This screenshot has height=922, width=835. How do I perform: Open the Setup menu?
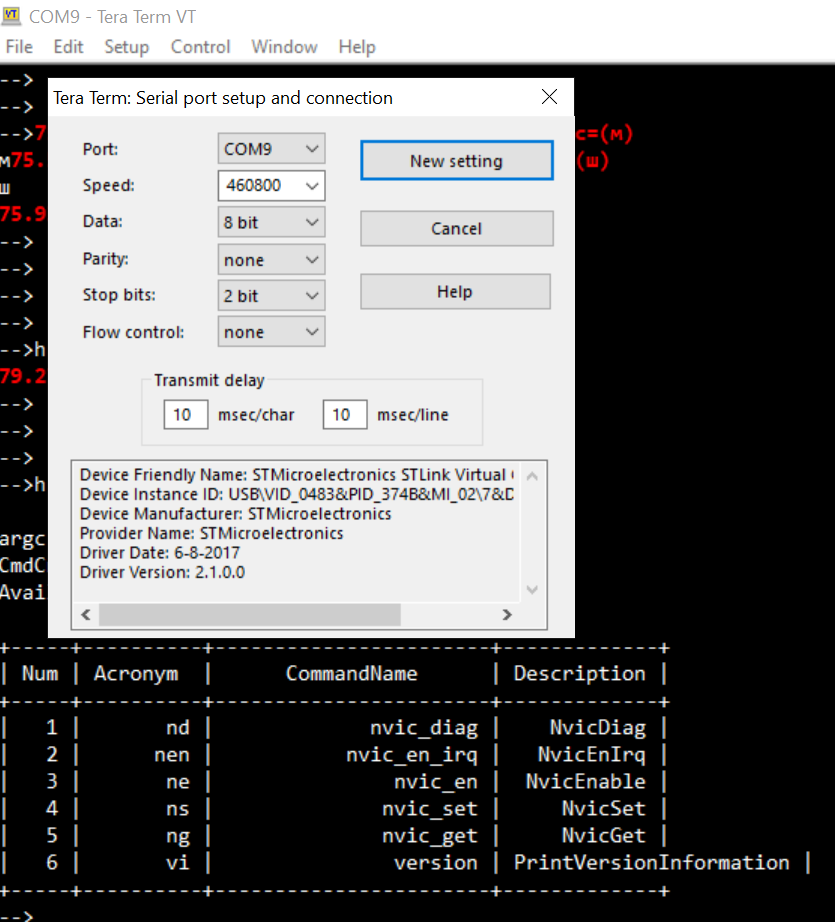[126, 47]
